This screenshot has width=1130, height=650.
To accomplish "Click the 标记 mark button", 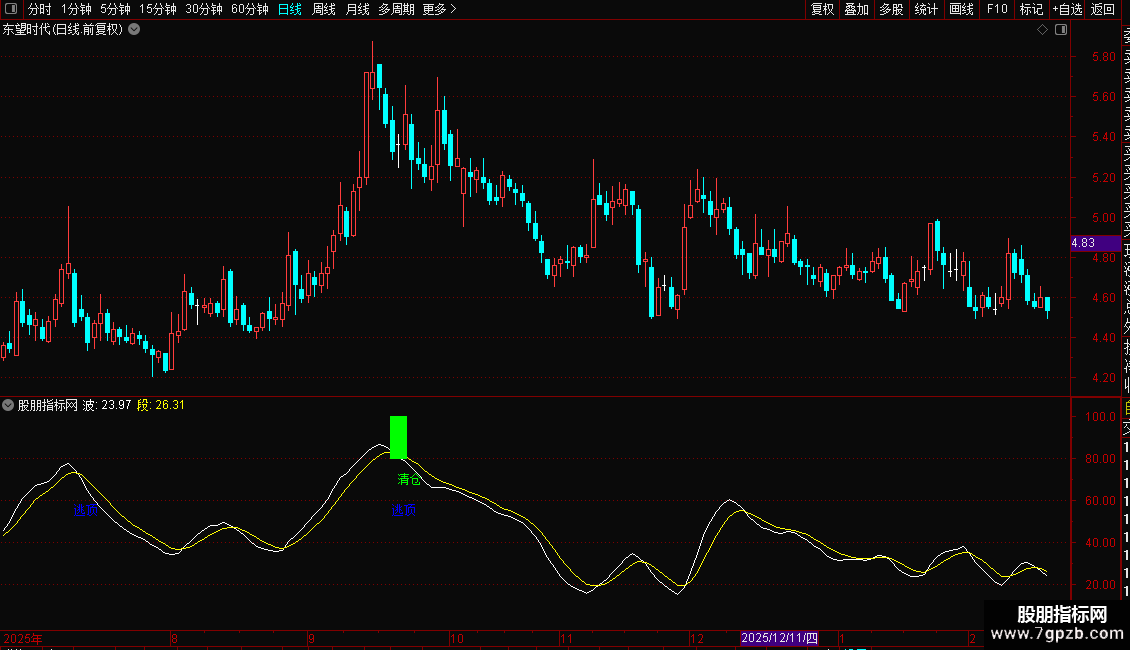I will [x=1031, y=9].
